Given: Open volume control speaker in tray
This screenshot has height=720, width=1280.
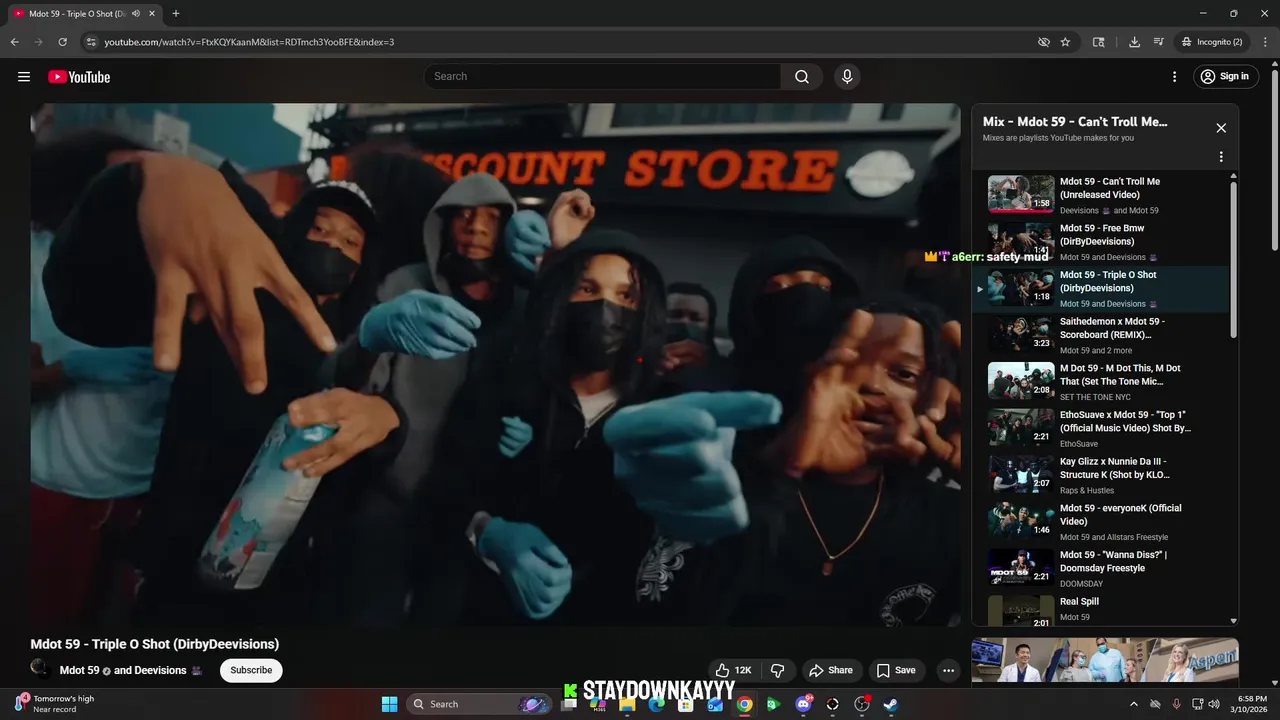Looking at the screenshot, I should [x=1214, y=704].
